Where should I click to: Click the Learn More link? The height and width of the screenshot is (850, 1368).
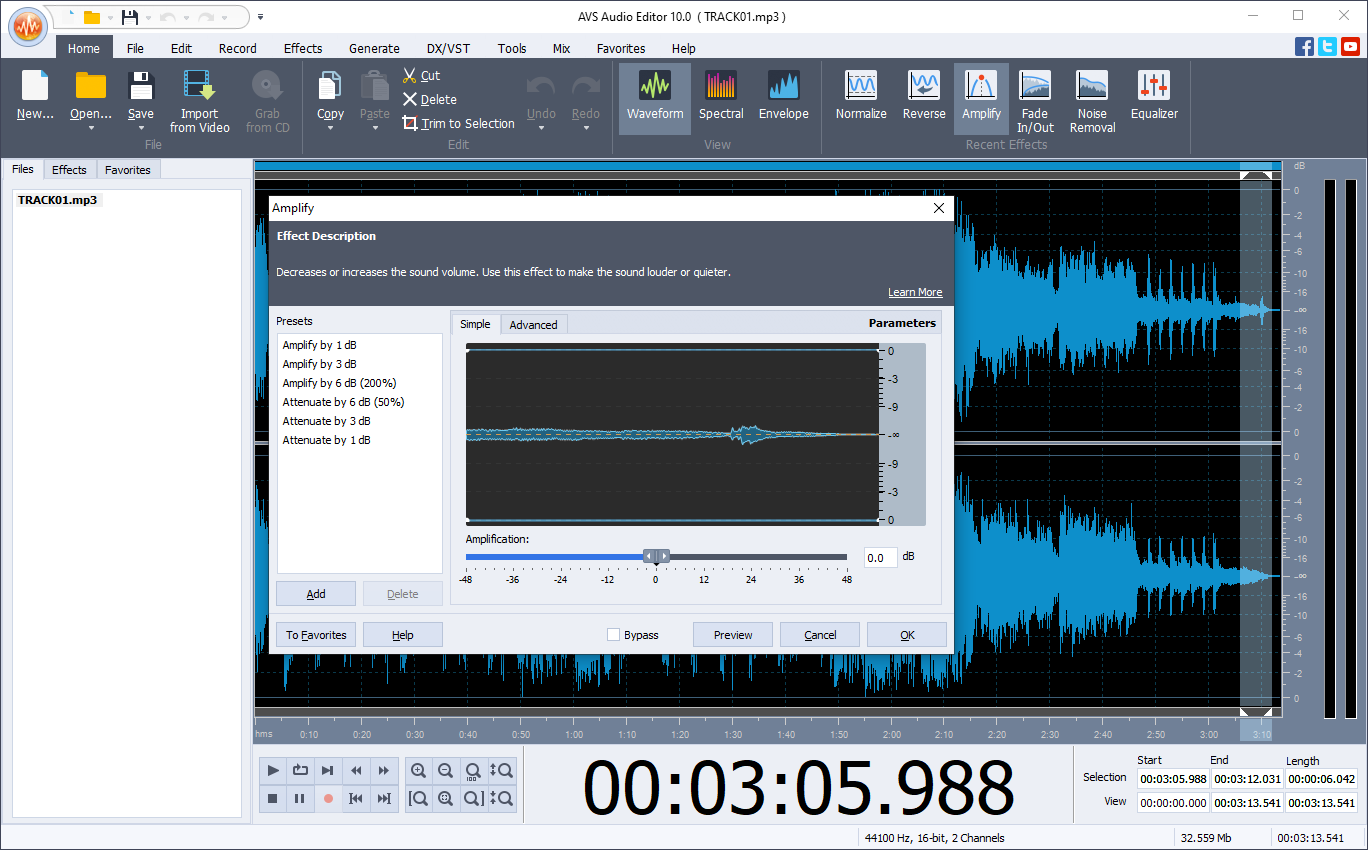point(915,292)
